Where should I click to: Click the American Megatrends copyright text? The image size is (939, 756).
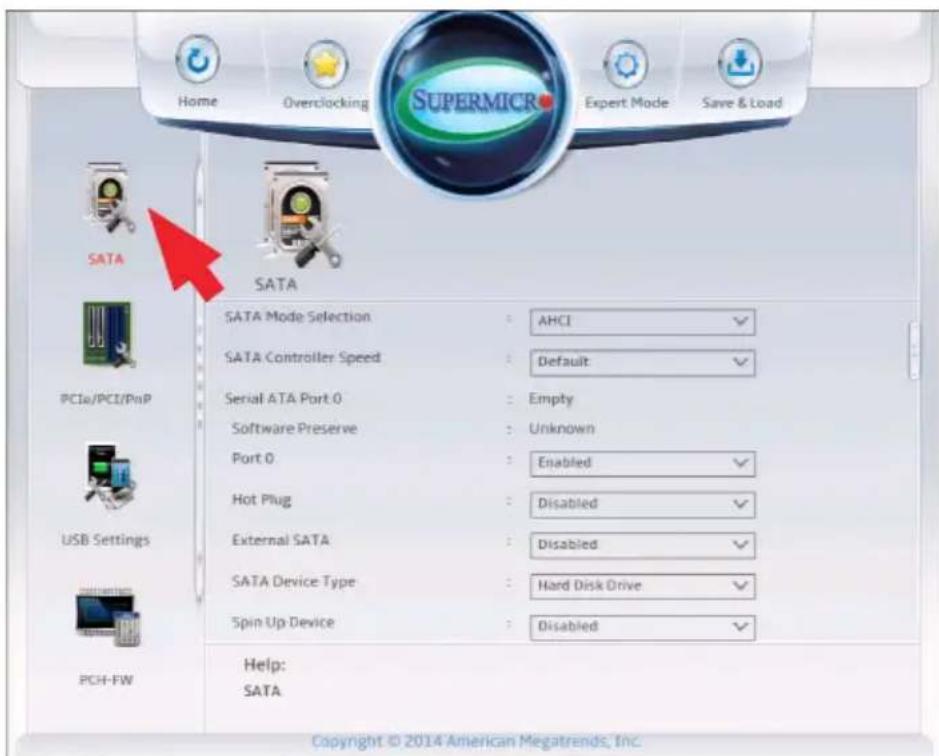tap(477, 741)
